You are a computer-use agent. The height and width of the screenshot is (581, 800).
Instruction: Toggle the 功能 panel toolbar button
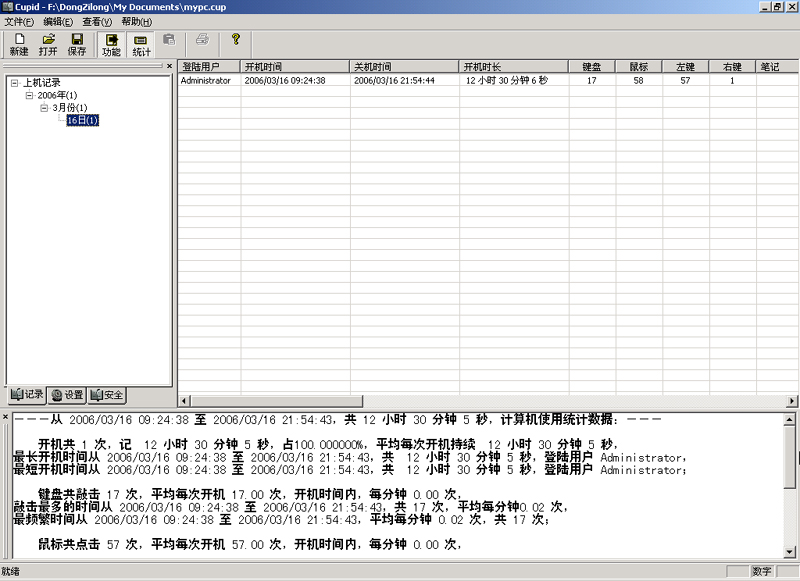pos(111,44)
